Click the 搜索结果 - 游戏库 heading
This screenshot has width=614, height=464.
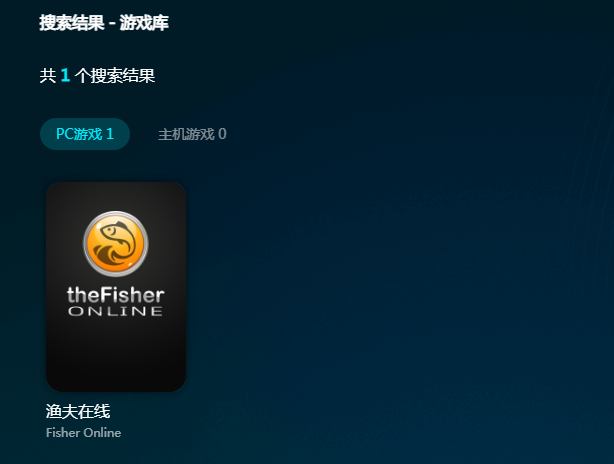(x=104, y=23)
